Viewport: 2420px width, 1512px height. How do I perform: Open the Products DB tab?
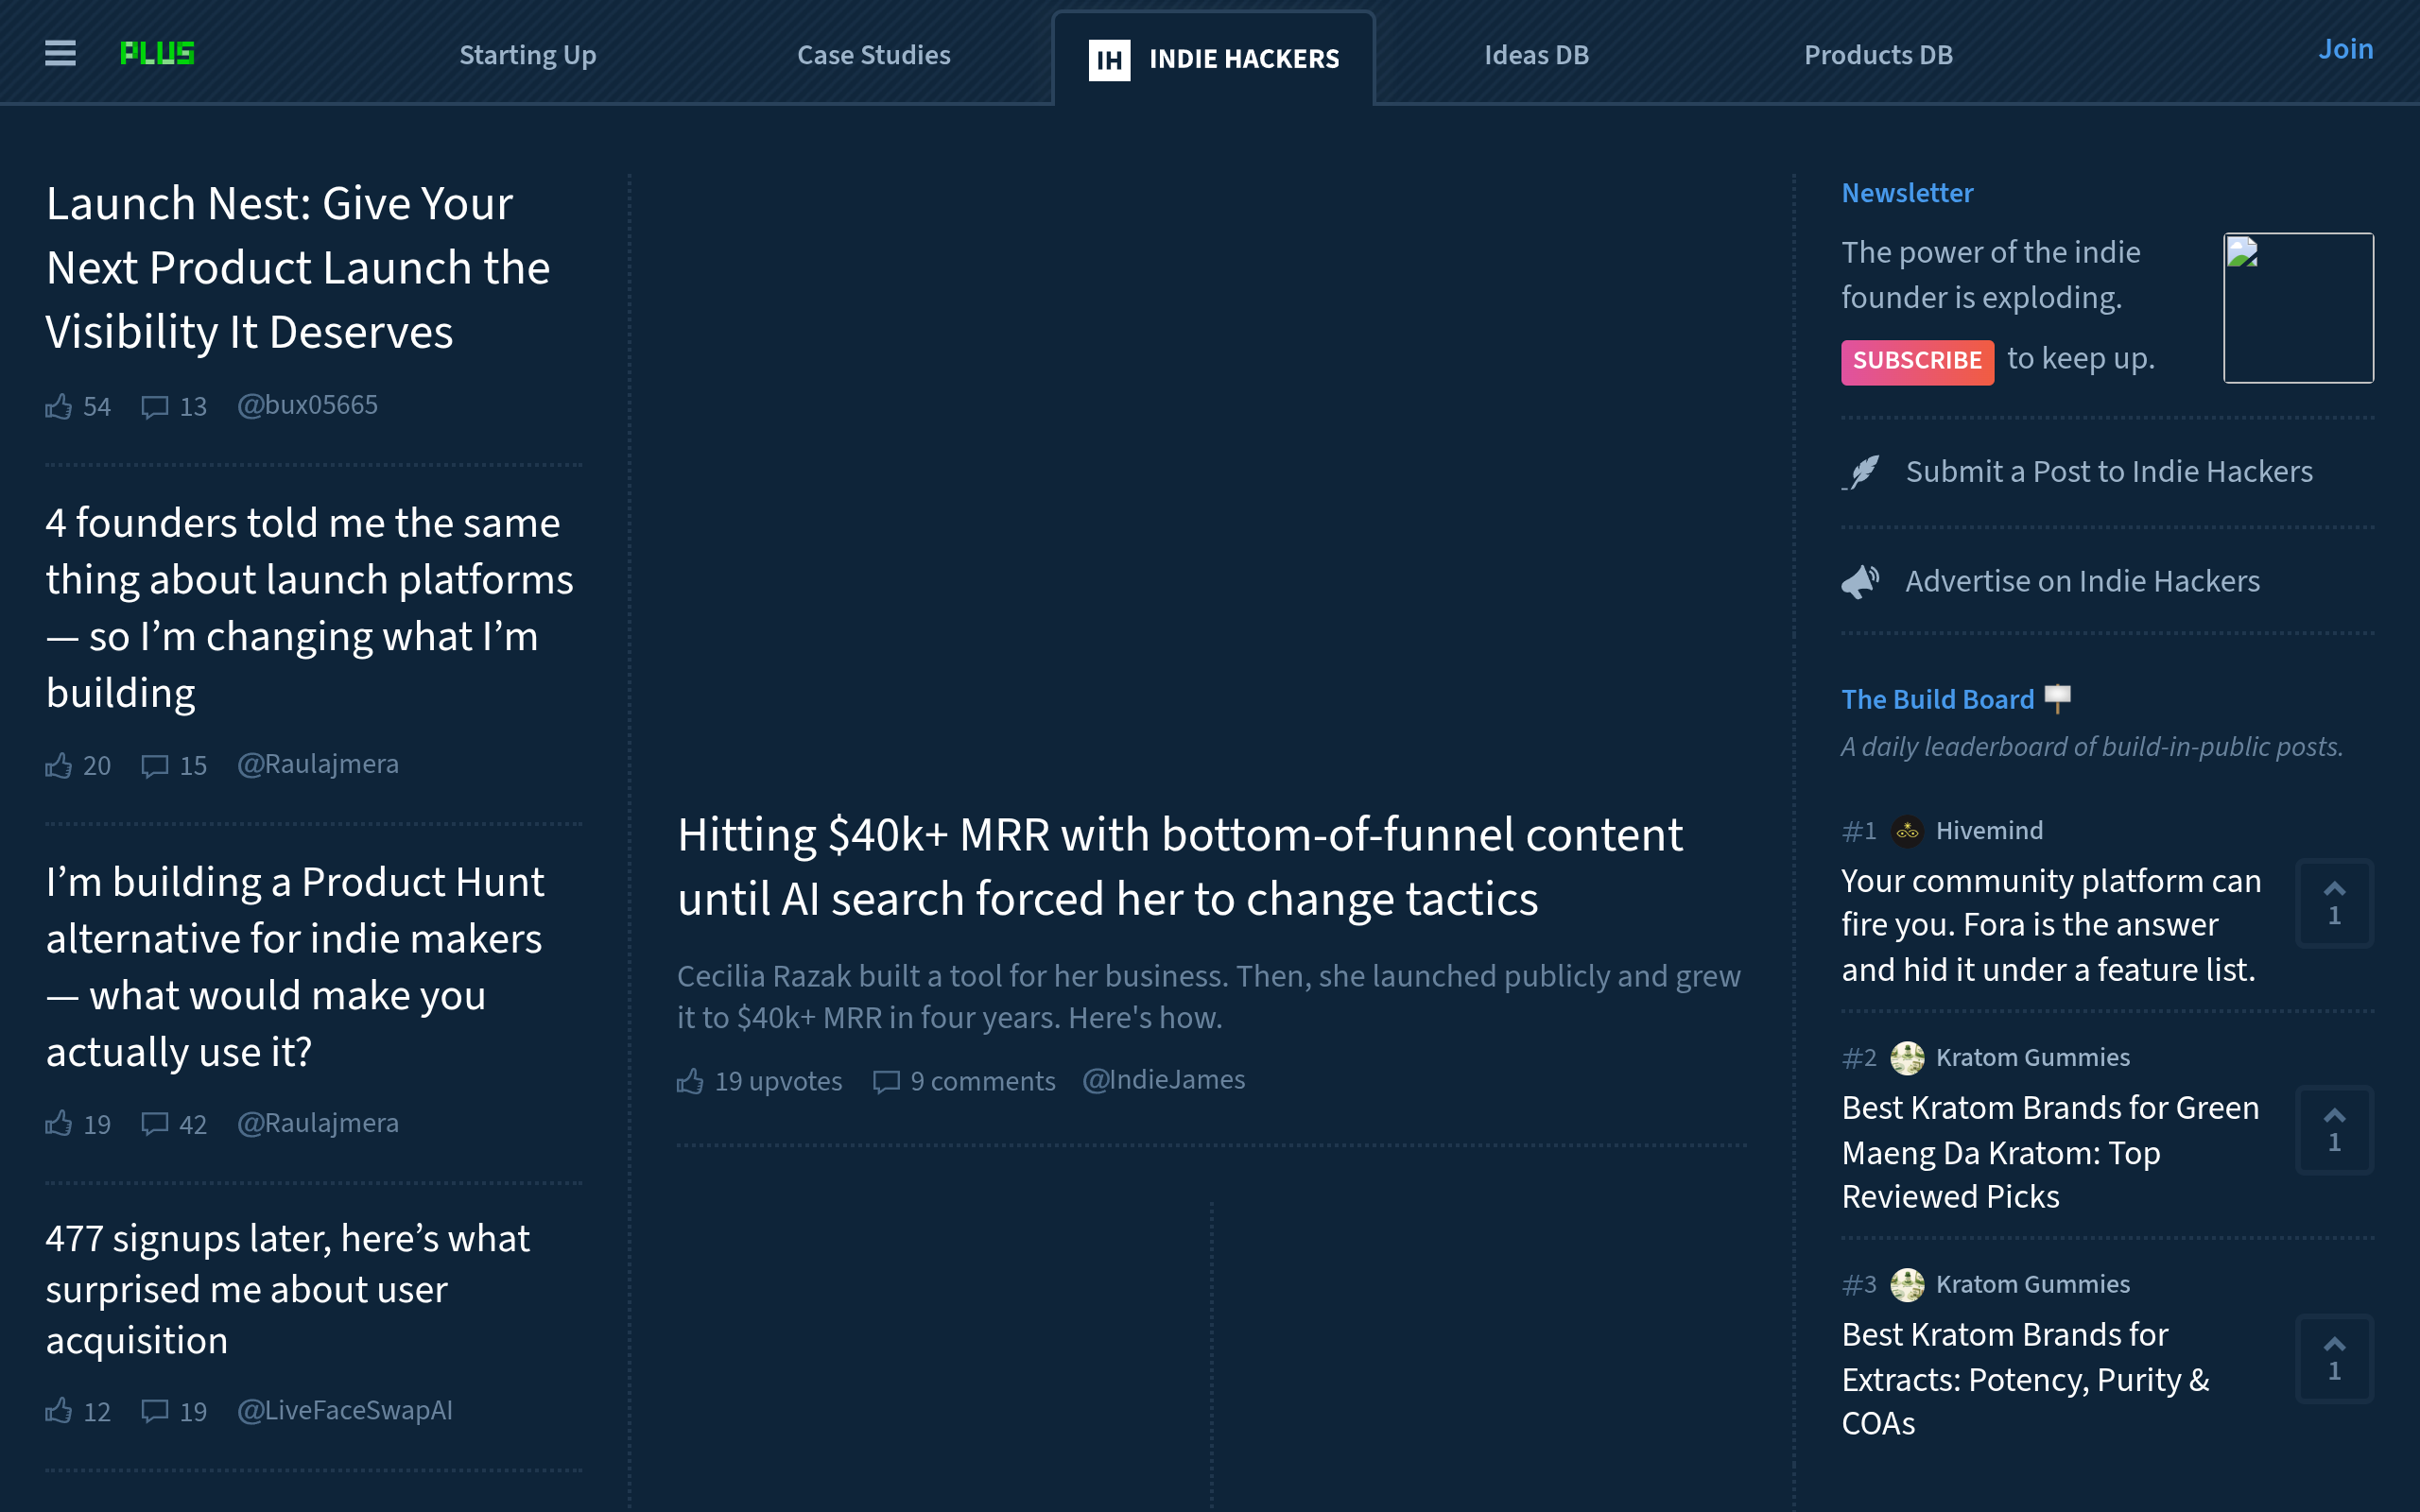click(1878, 55)
